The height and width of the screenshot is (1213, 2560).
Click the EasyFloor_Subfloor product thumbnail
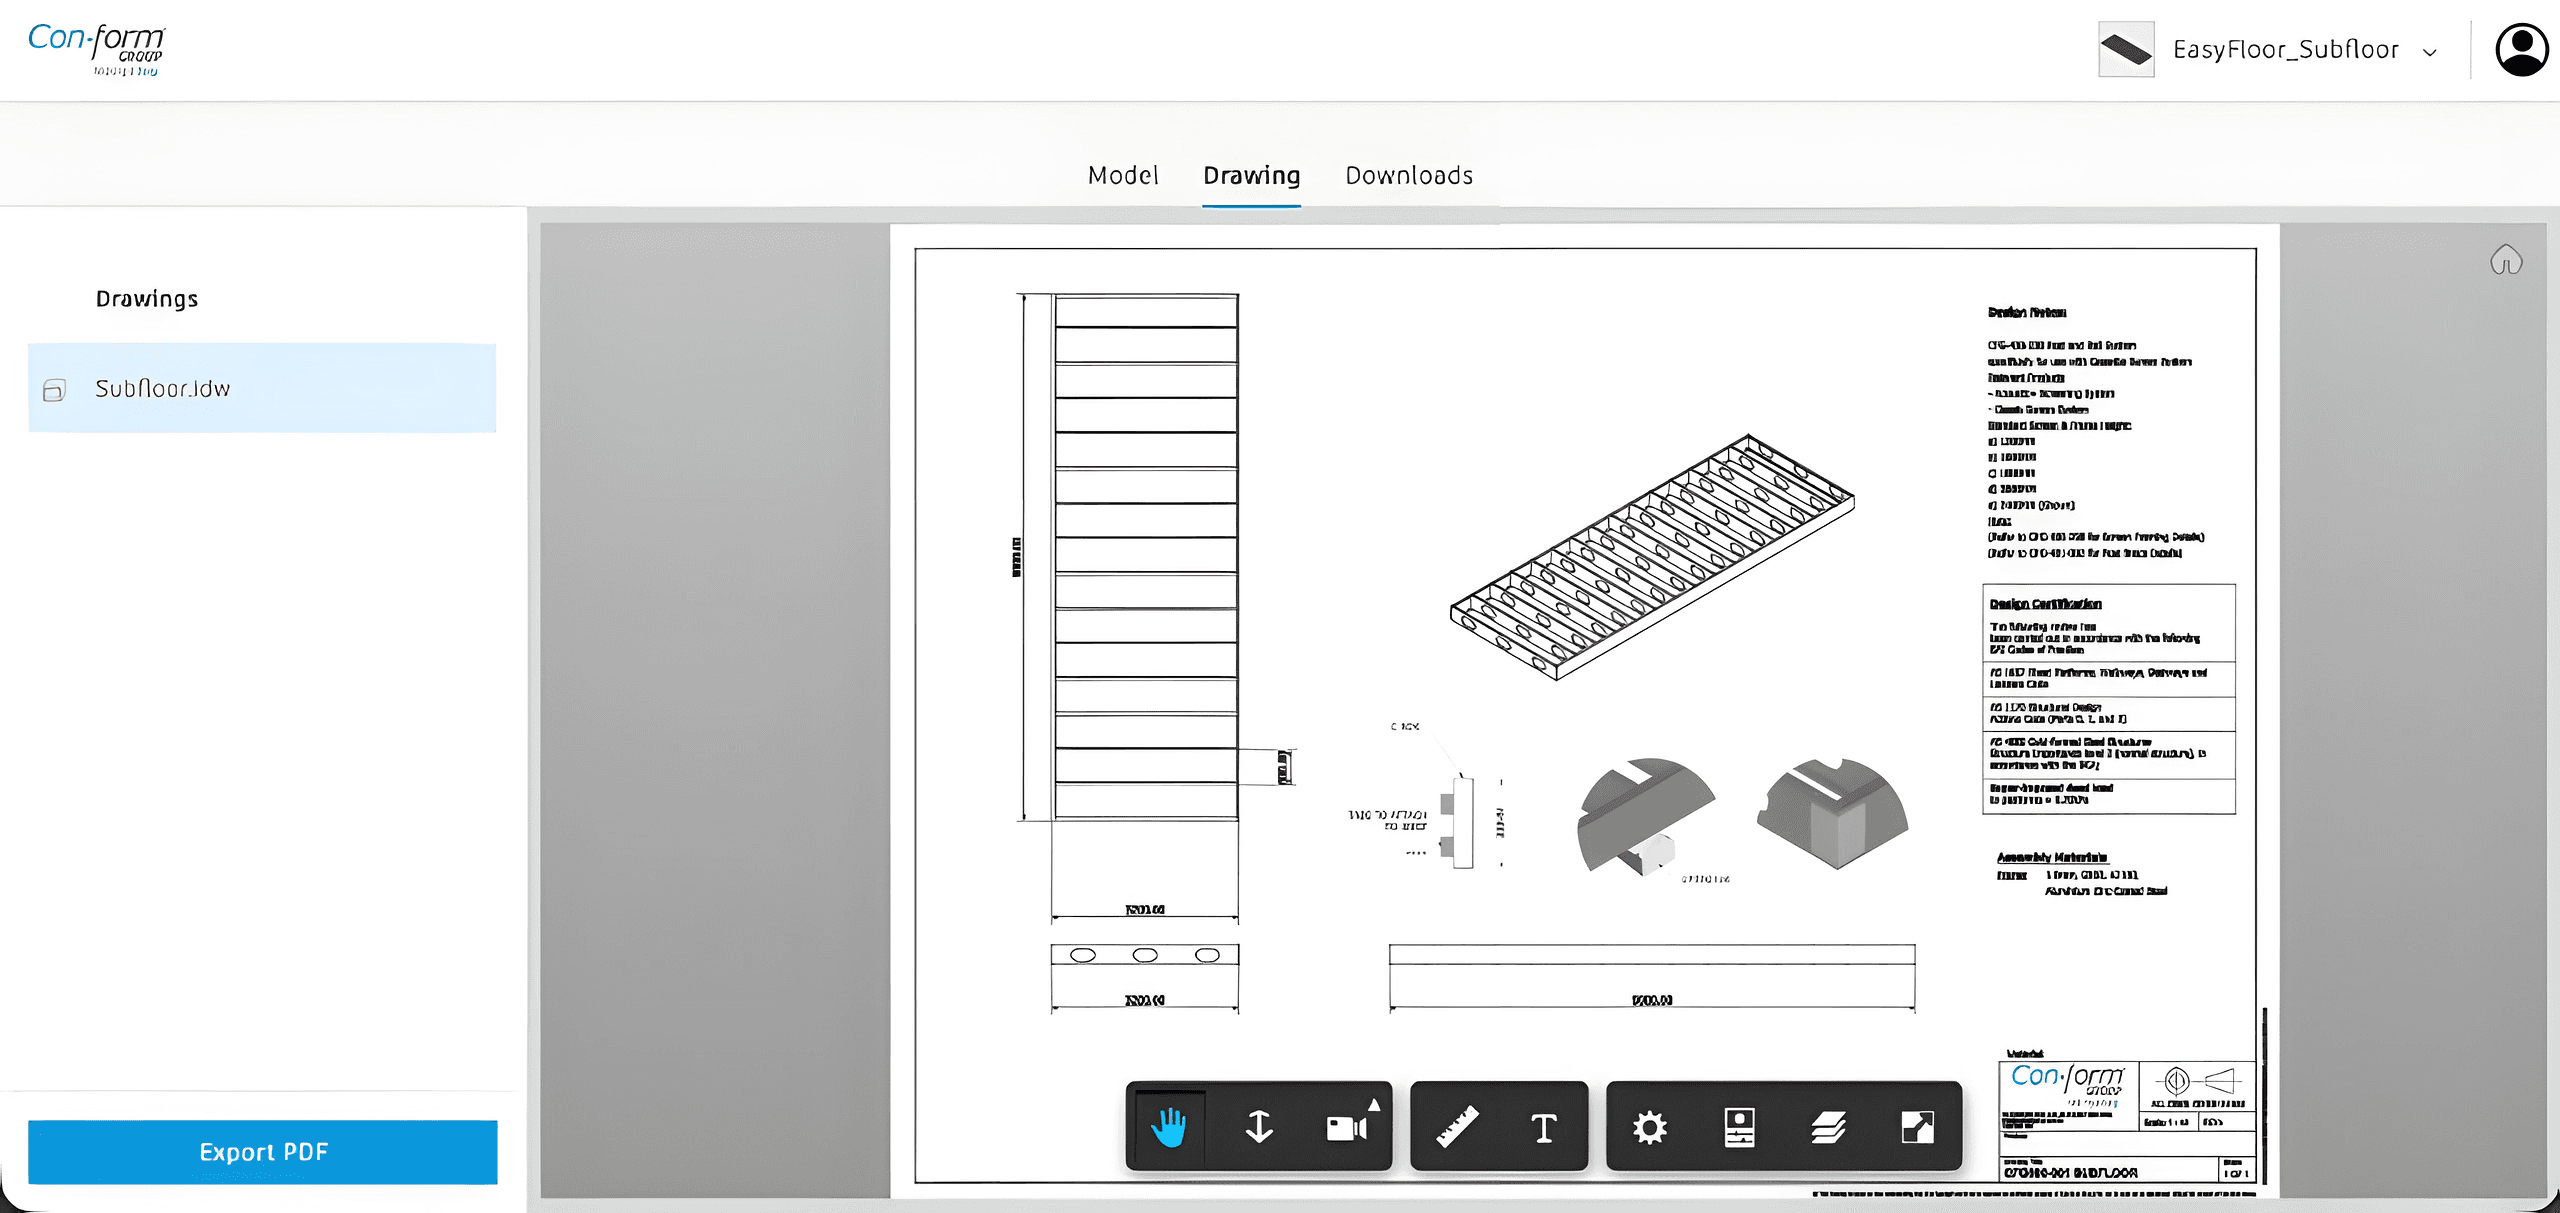[x=2126, y=49]
